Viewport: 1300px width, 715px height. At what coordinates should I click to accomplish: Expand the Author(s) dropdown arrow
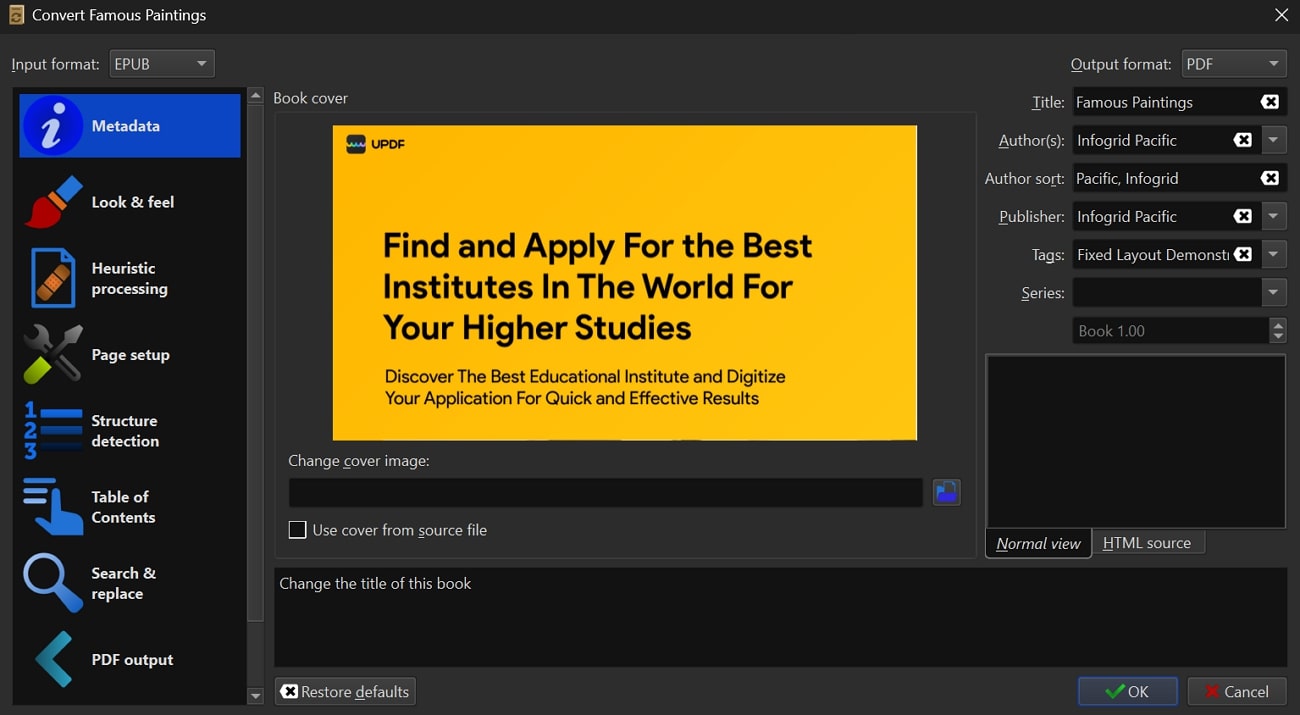1273,140
